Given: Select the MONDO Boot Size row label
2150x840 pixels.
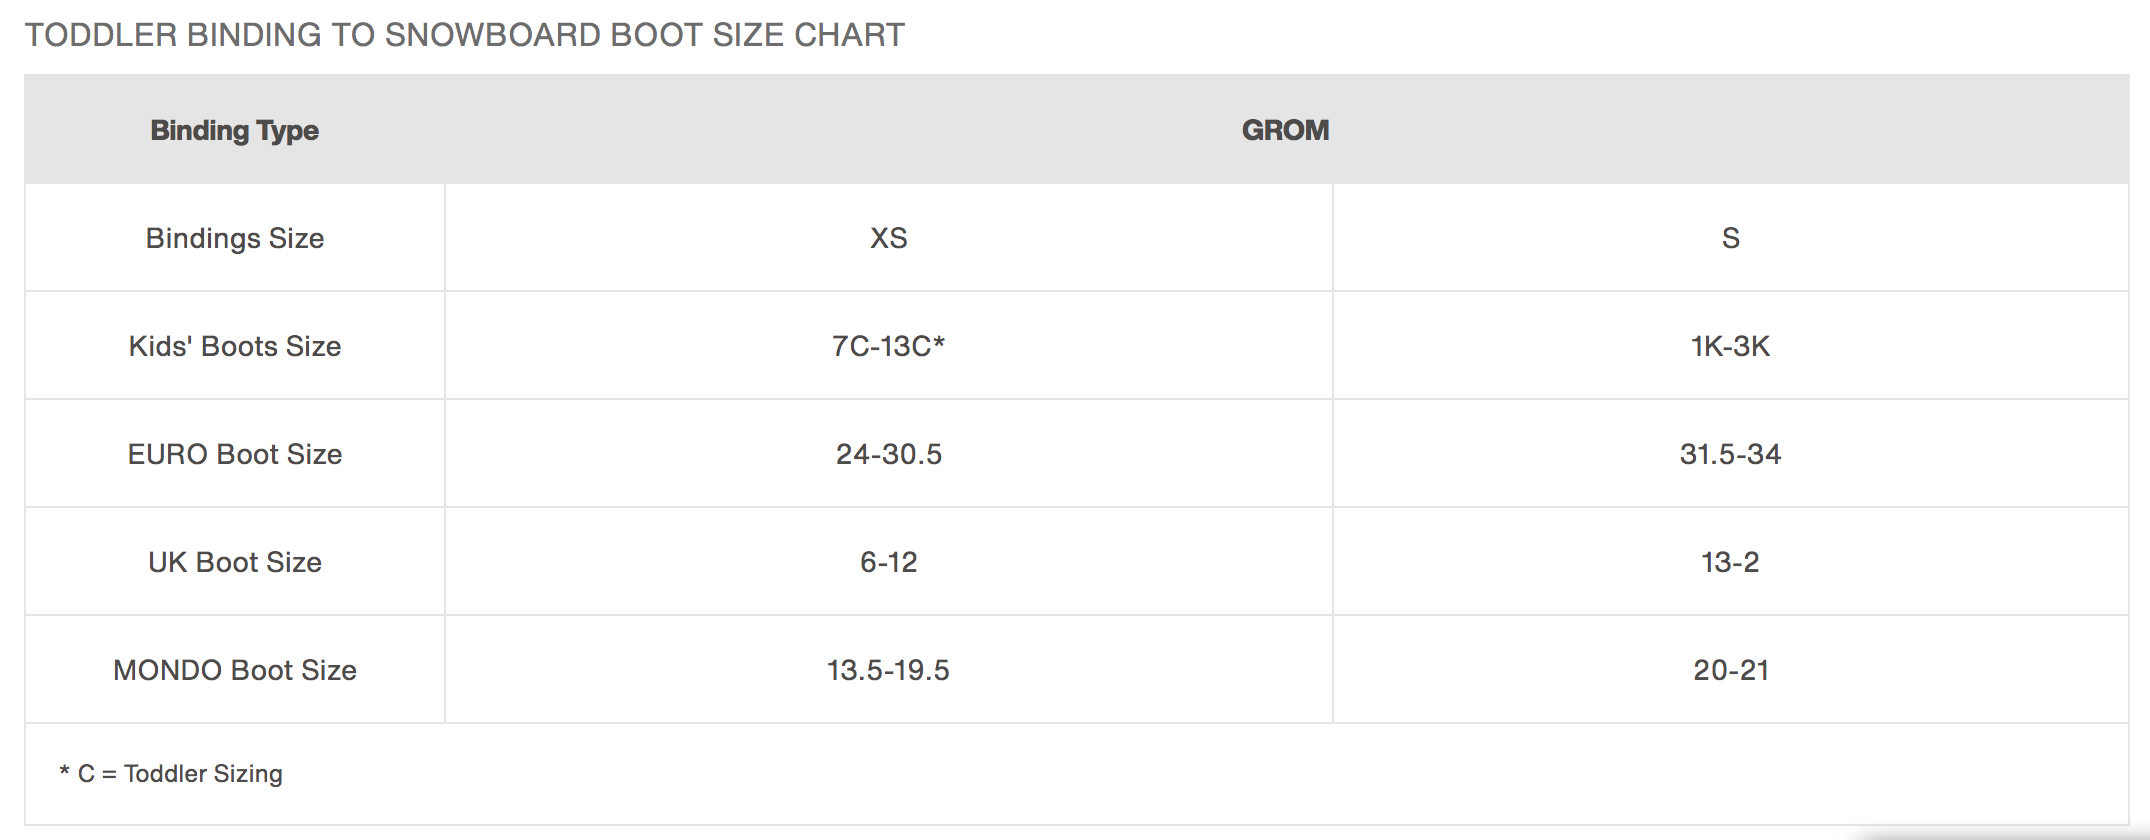Looking at the screenshot, I should (x=234, y=670).
